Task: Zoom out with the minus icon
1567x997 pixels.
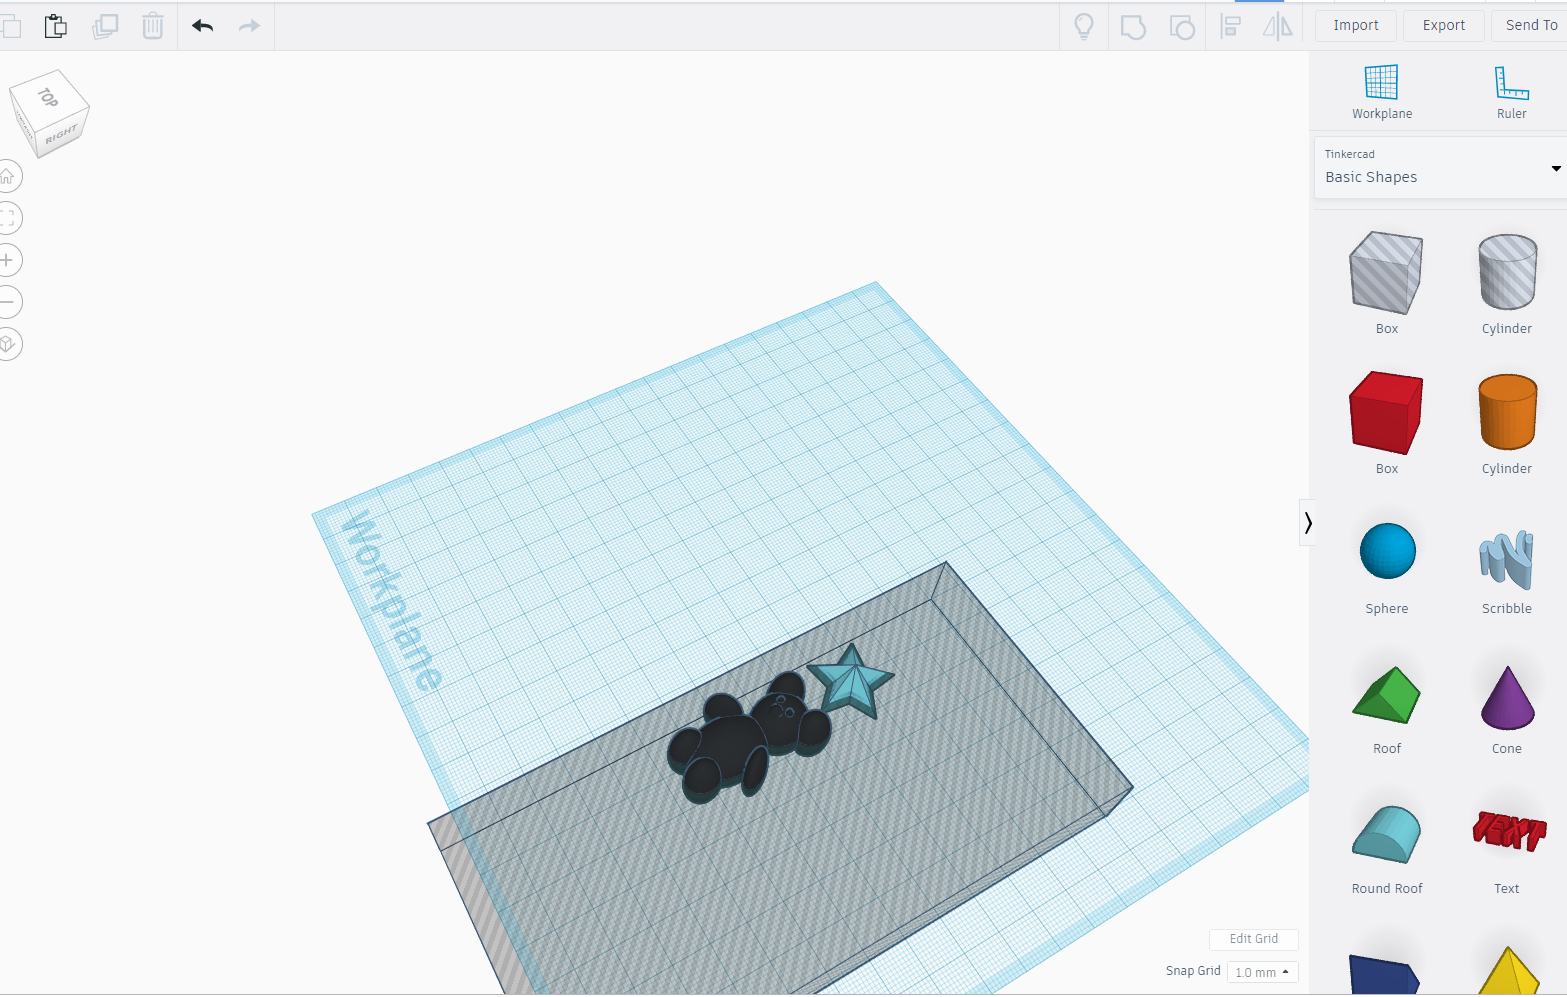Action: (x=6, y=302)
